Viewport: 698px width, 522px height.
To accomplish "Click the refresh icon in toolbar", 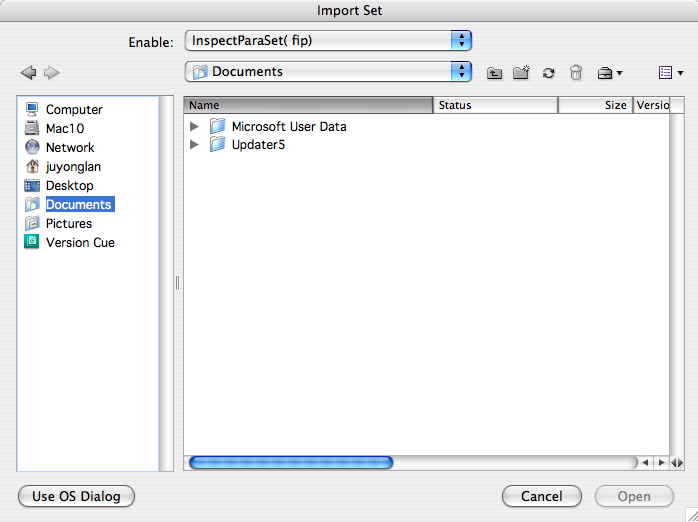I will (x=548, y=73).
